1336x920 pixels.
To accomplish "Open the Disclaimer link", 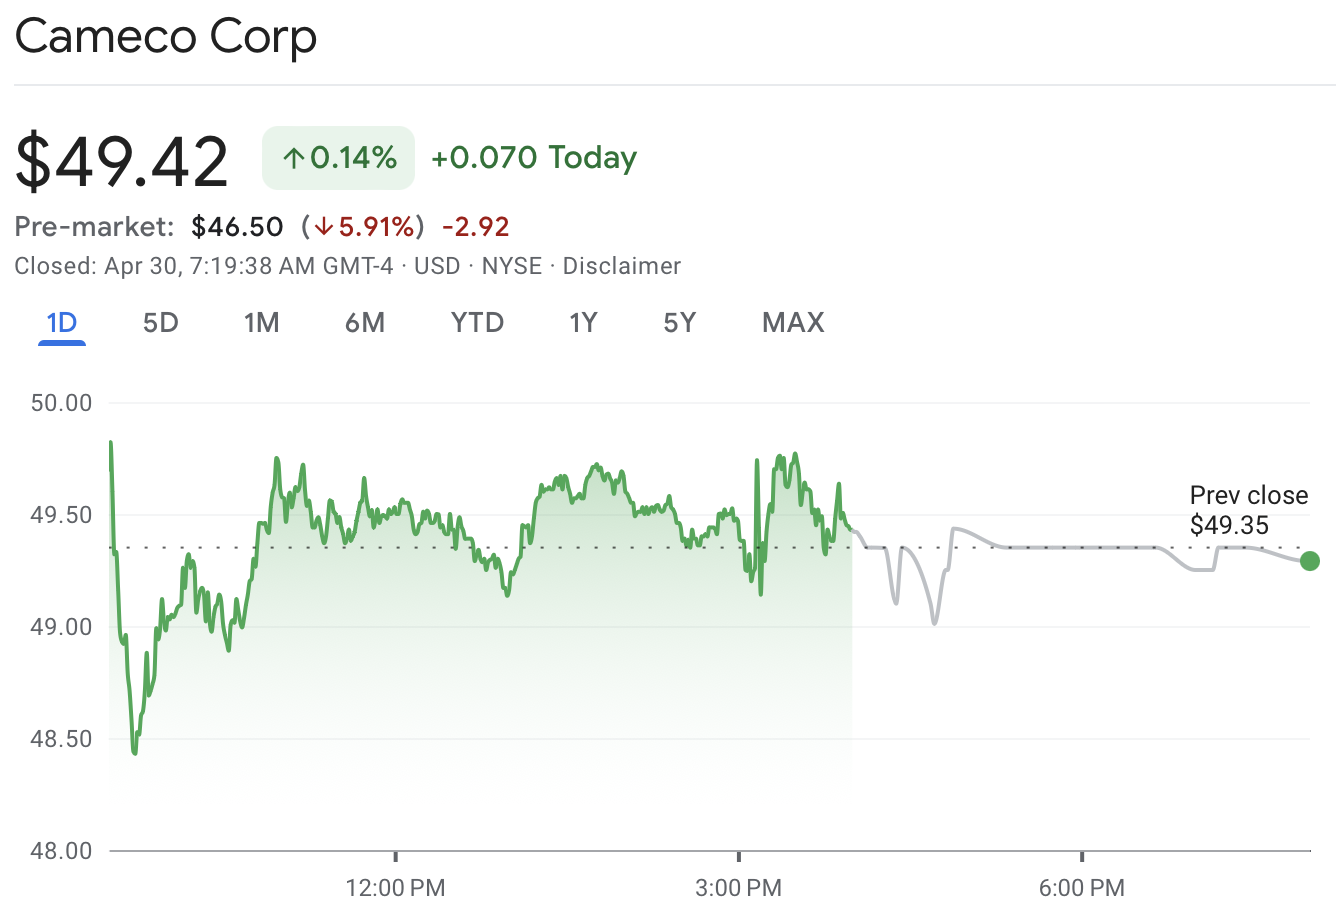I will coord(621,266).
